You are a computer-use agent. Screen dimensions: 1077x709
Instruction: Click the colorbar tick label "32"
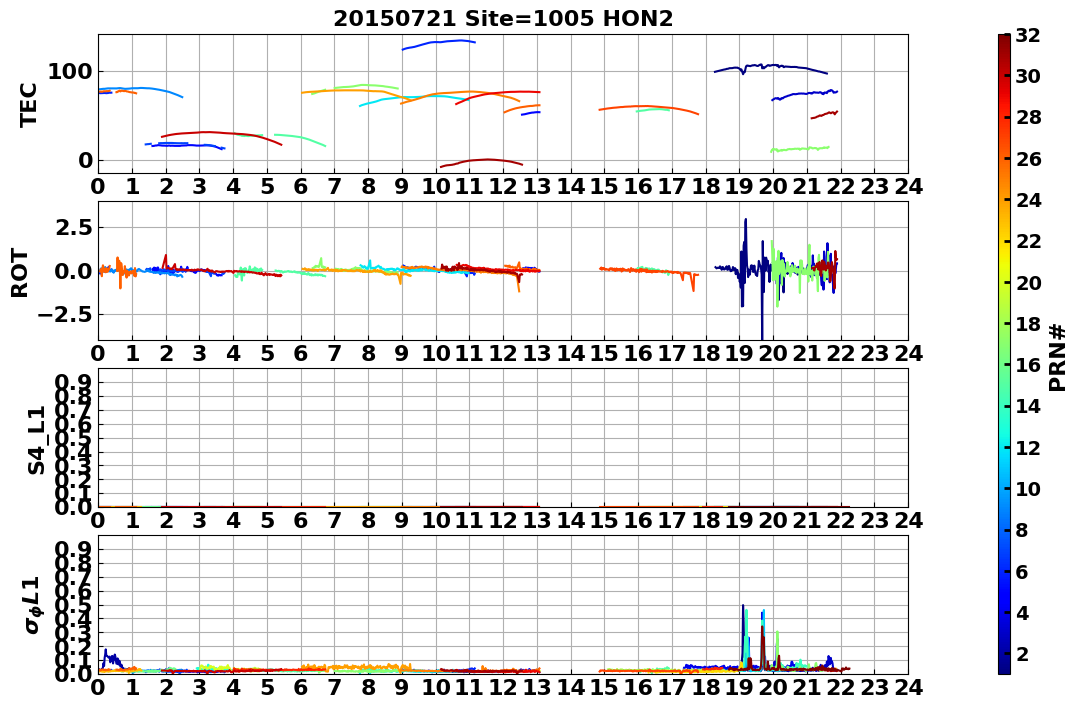pyautogui.click(x=1028, y=34)
